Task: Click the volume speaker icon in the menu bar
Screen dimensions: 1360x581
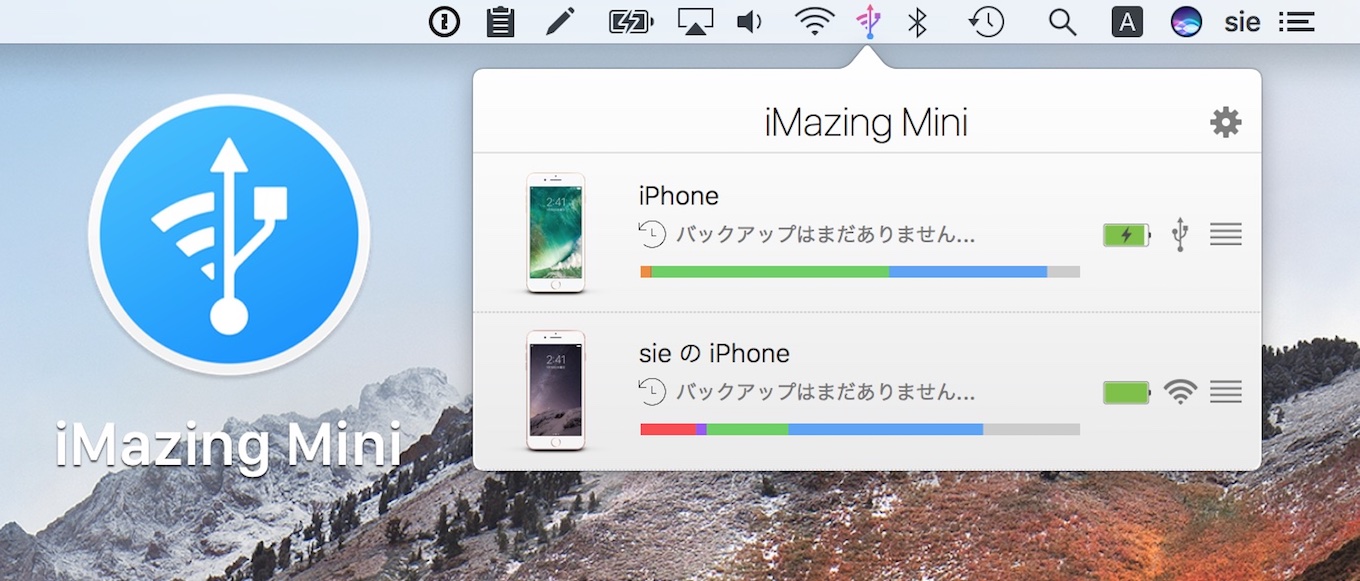Action: pos(748,20)
